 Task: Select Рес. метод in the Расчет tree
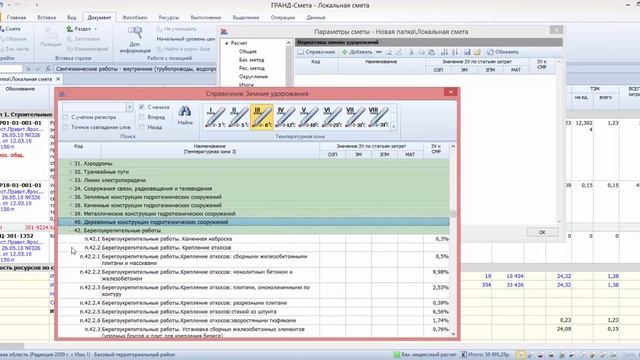tap(251, 68)
